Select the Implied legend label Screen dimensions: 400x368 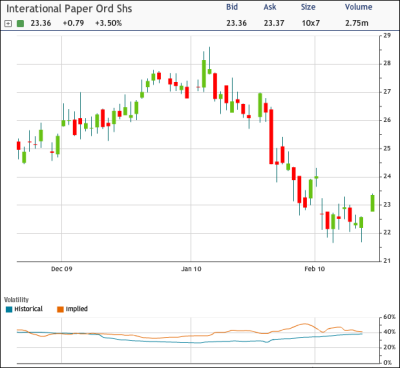pos(77,309)
